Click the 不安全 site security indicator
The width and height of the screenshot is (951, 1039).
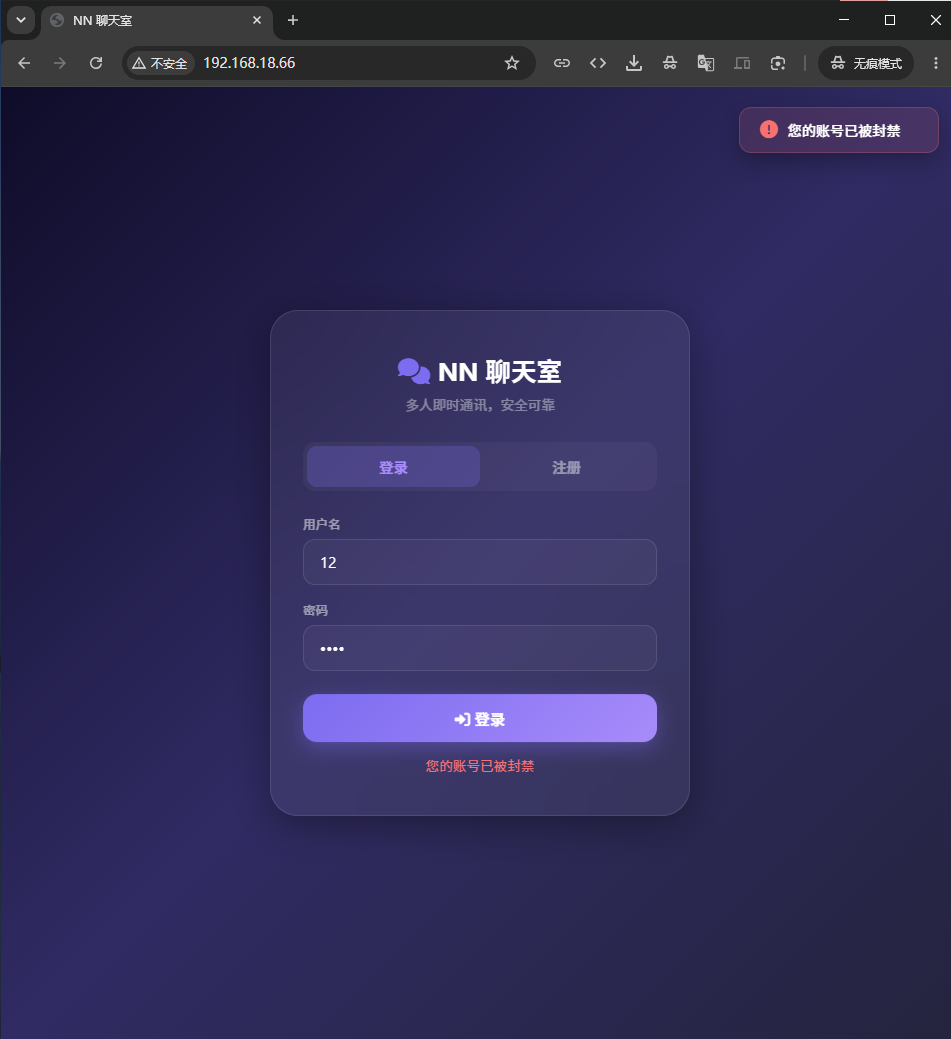[160, 63]
